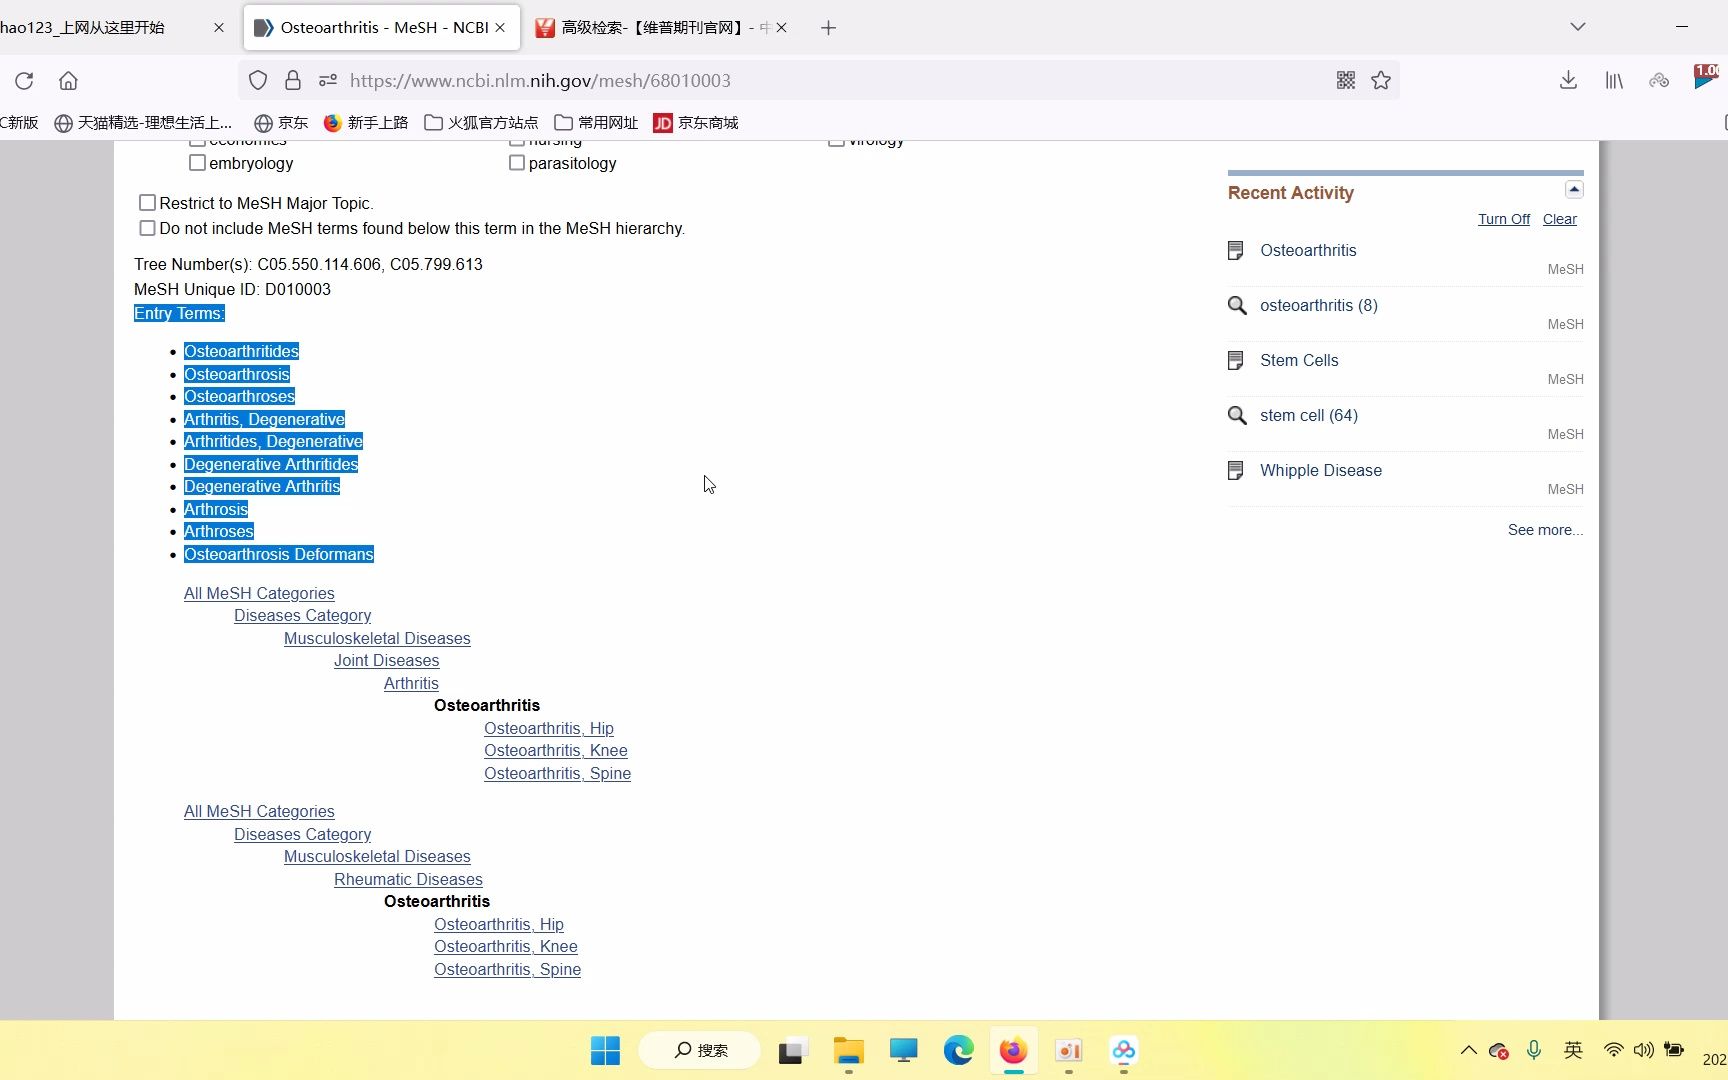Click the document icon beside Stem Cells
The width and height of the screenshot is (1728, 1080).
click(1236, 361)
